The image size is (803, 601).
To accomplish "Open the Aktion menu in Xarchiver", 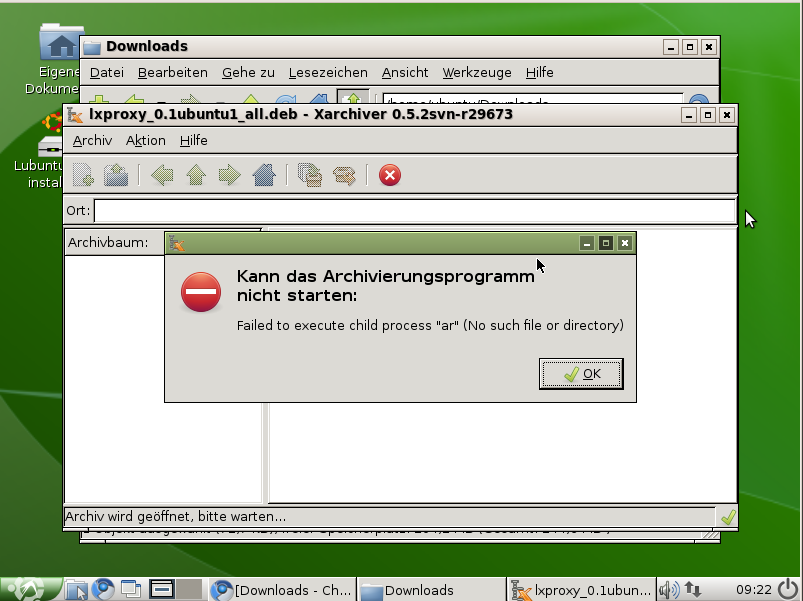I will point(145,140).
